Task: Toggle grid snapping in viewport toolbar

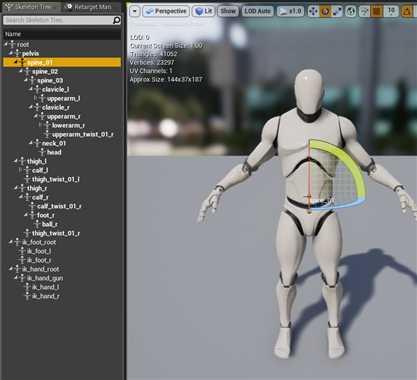Action: (376, 11)
